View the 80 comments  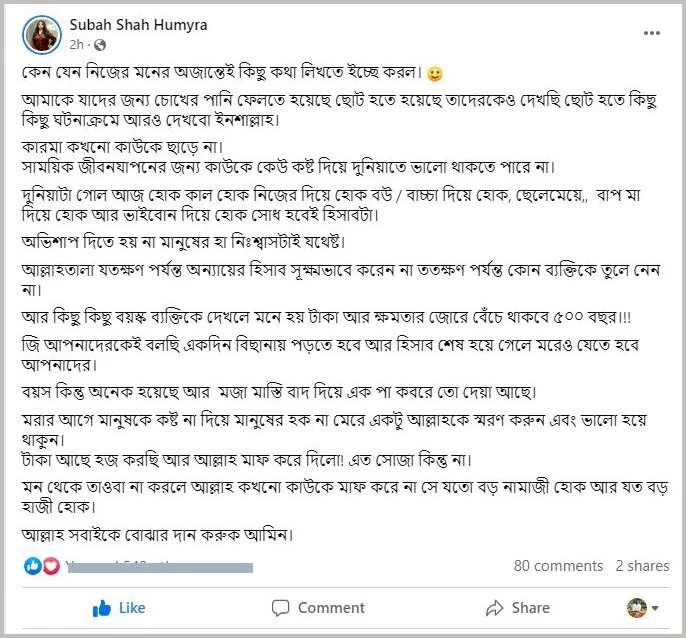(558, 566)
